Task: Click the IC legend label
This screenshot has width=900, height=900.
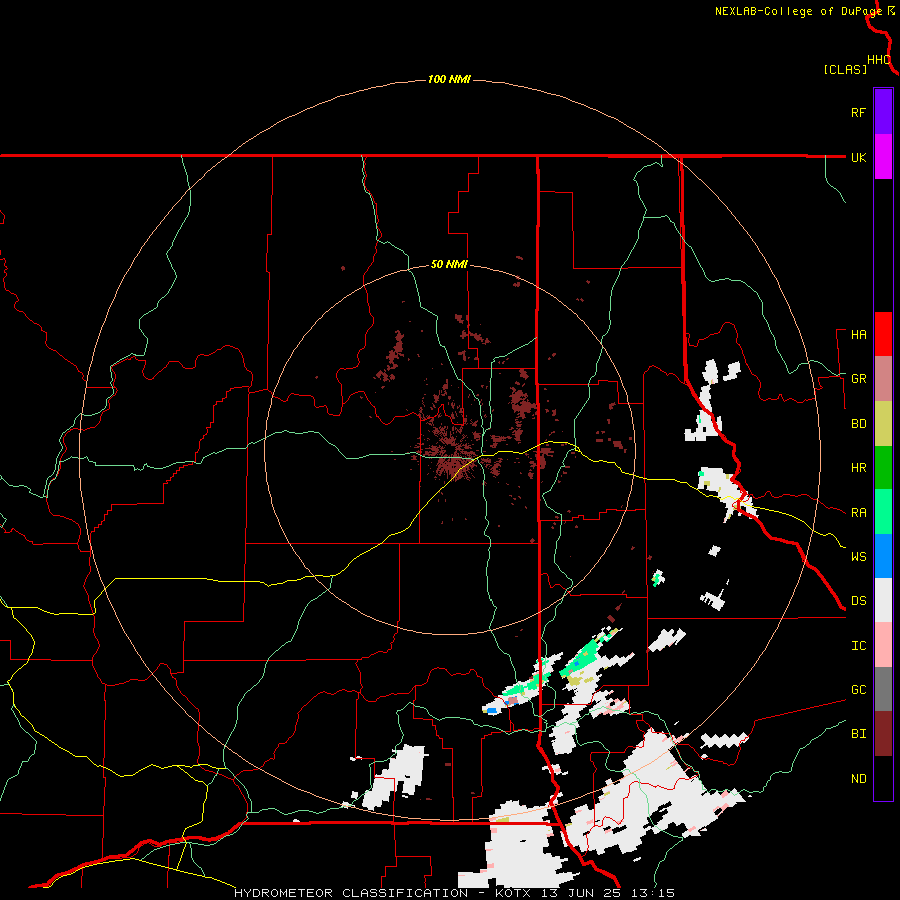Action: point(858,646)
